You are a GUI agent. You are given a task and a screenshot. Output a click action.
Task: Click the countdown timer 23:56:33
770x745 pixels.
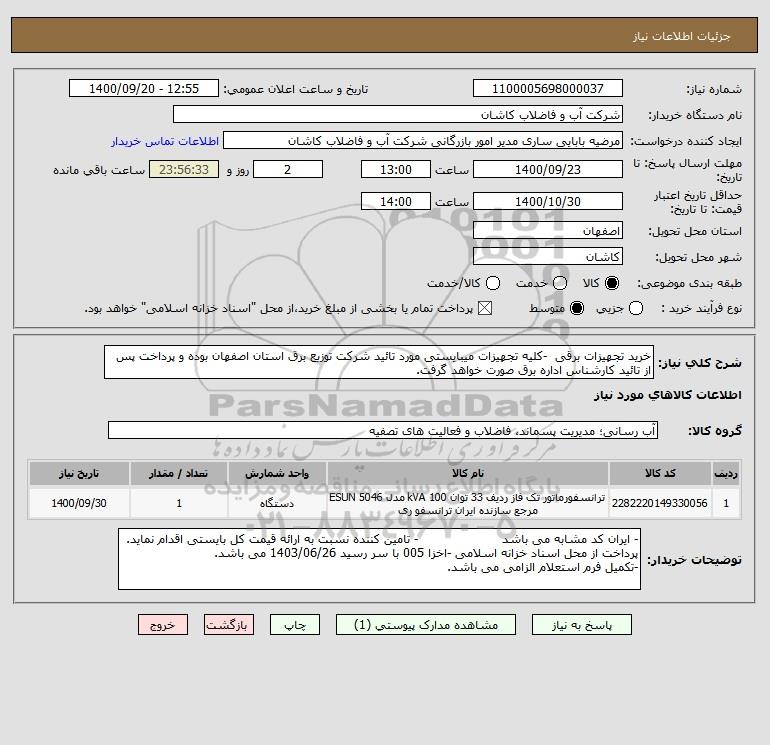(184, 169)
